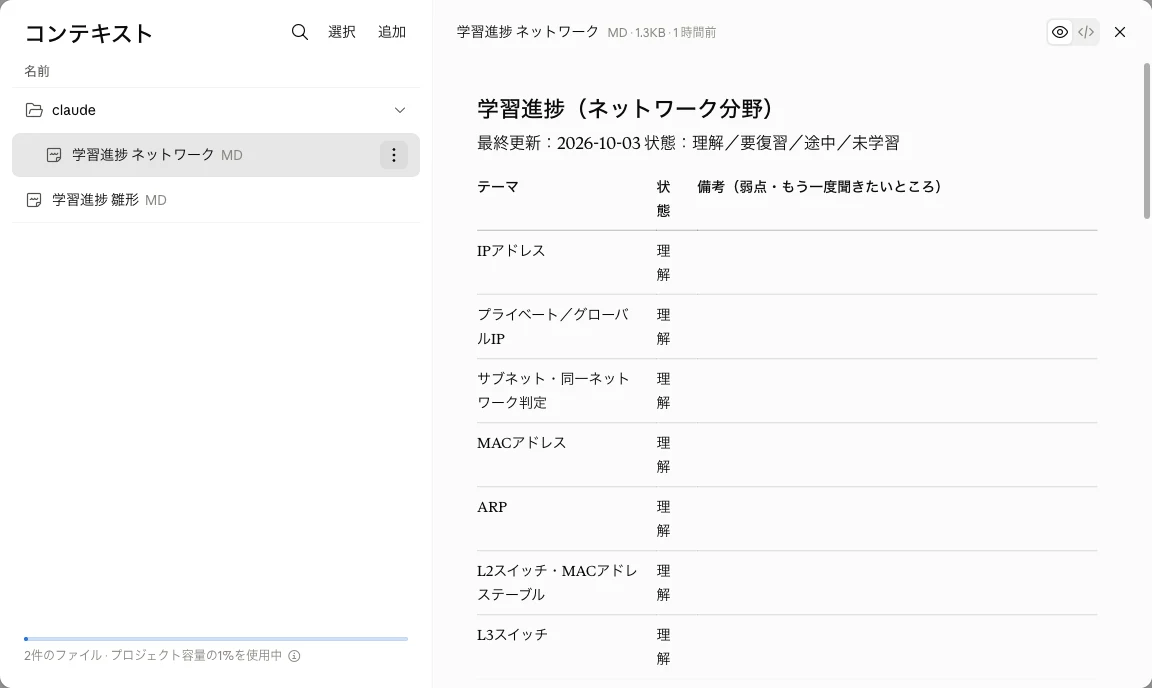Click the 備考 column header

tap(819, 187)
